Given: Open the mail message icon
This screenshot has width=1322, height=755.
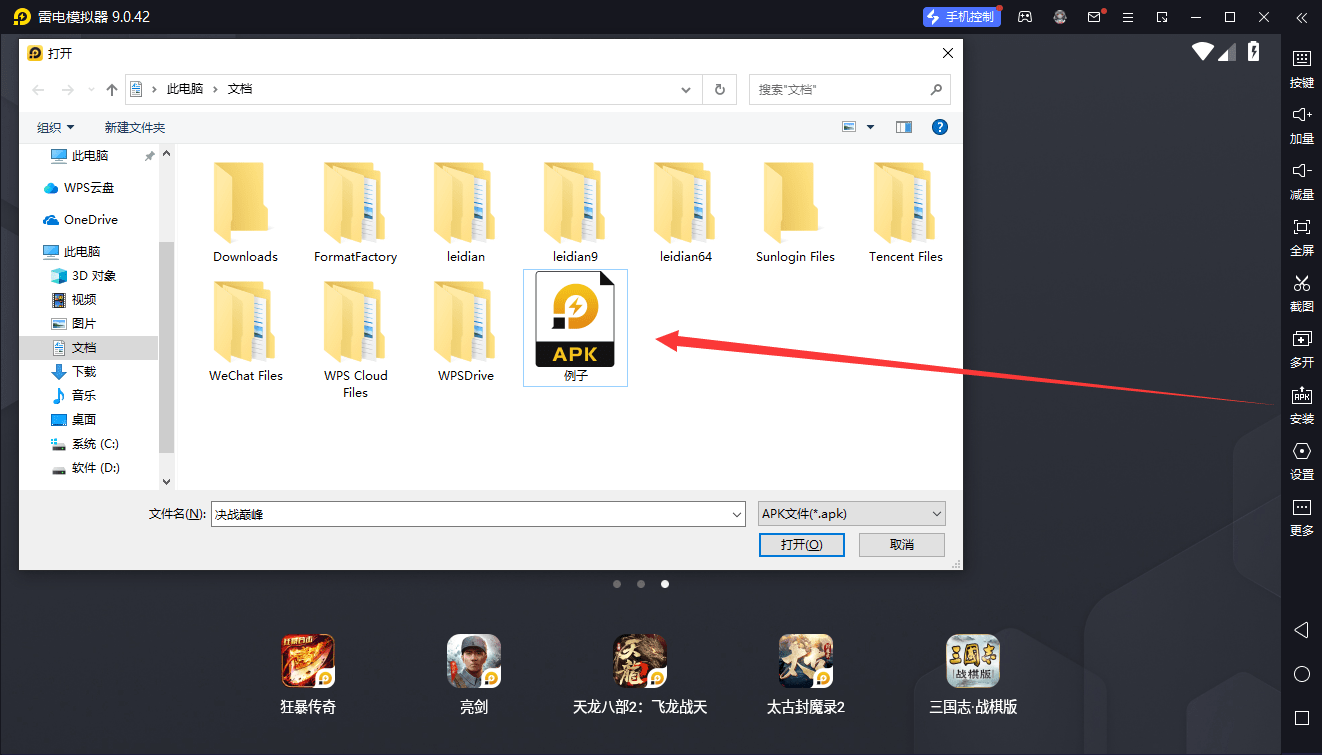Looking at the screenshot, I should click(1094, 17).
